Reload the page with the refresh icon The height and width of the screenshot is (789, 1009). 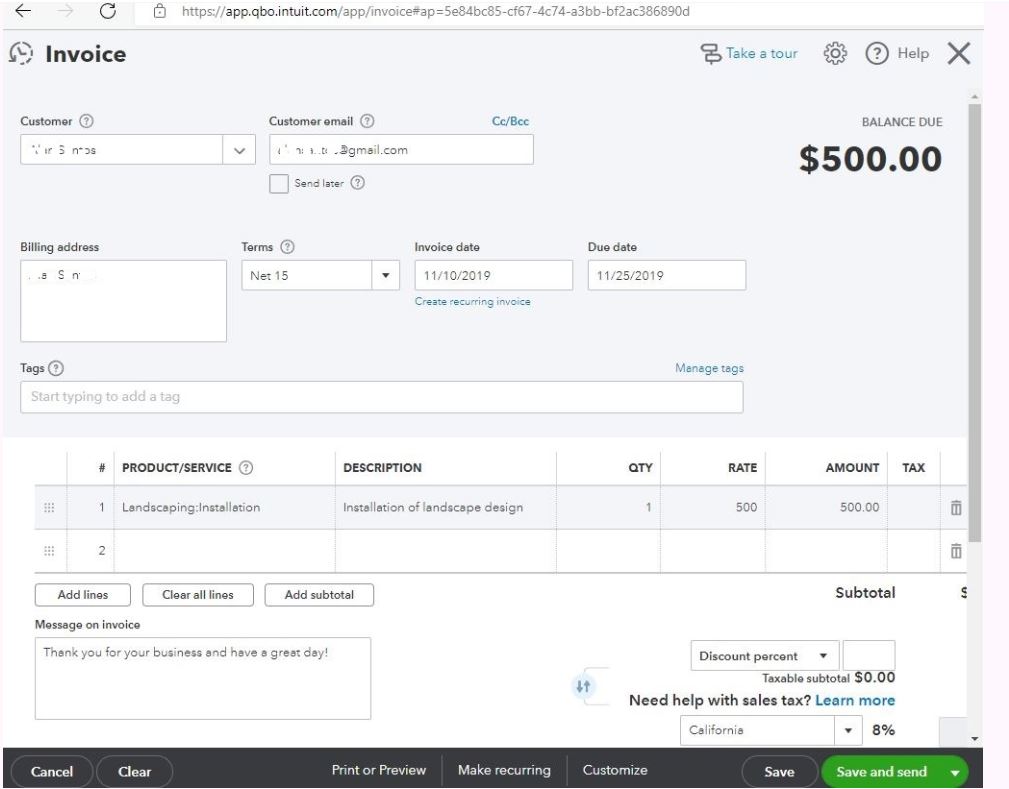coord(107,11)
